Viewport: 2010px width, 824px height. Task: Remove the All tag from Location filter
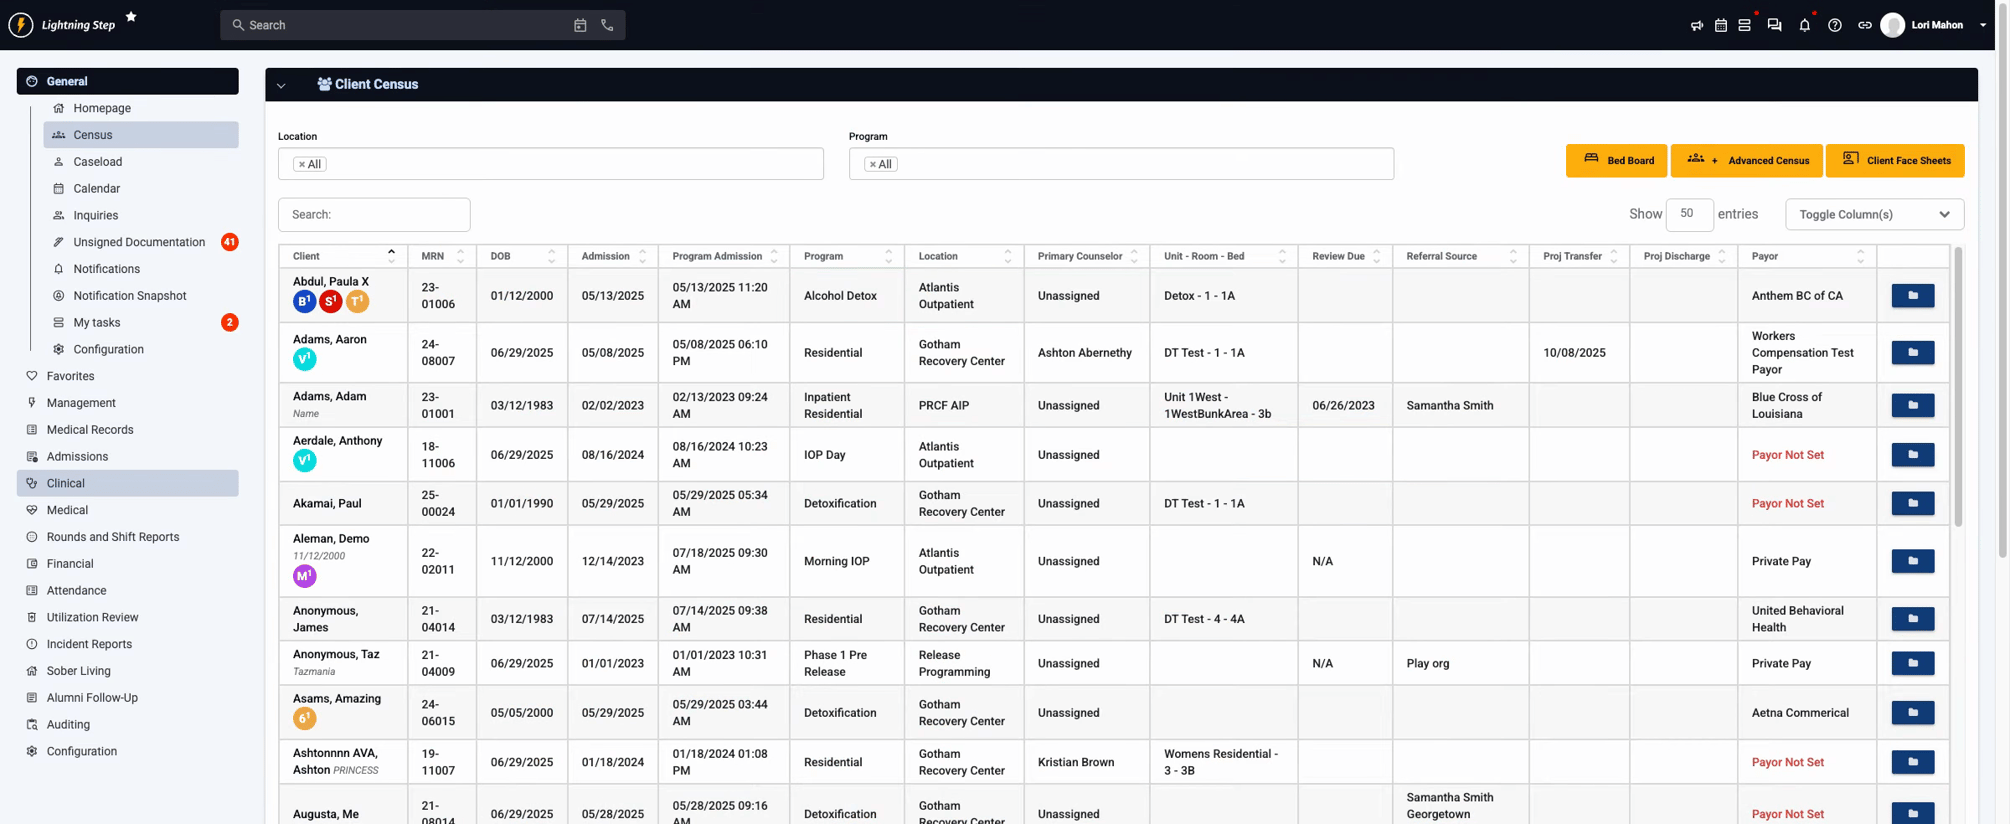coord(302,165)
